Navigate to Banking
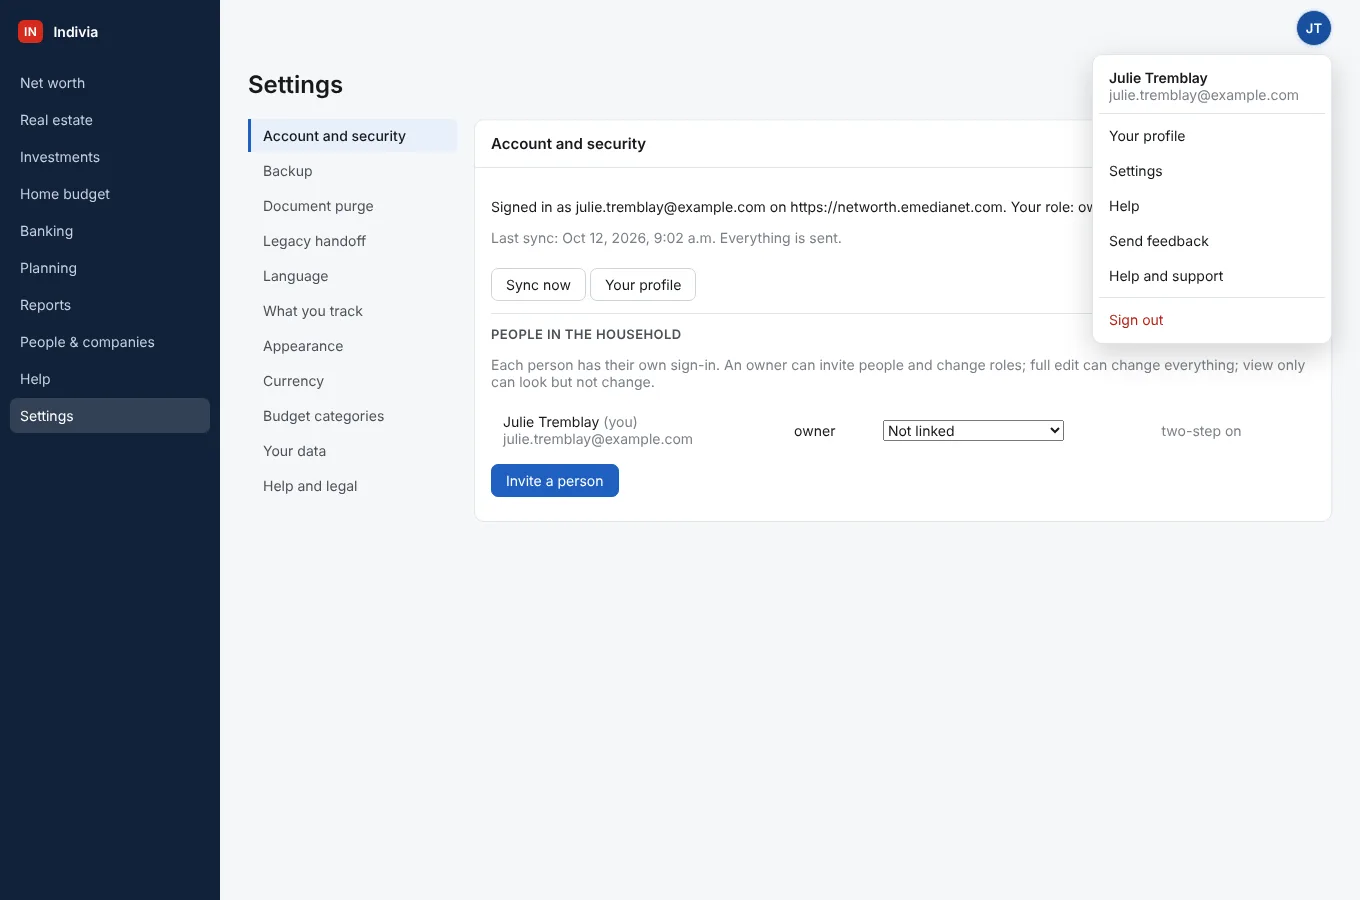 coord(110,231)
